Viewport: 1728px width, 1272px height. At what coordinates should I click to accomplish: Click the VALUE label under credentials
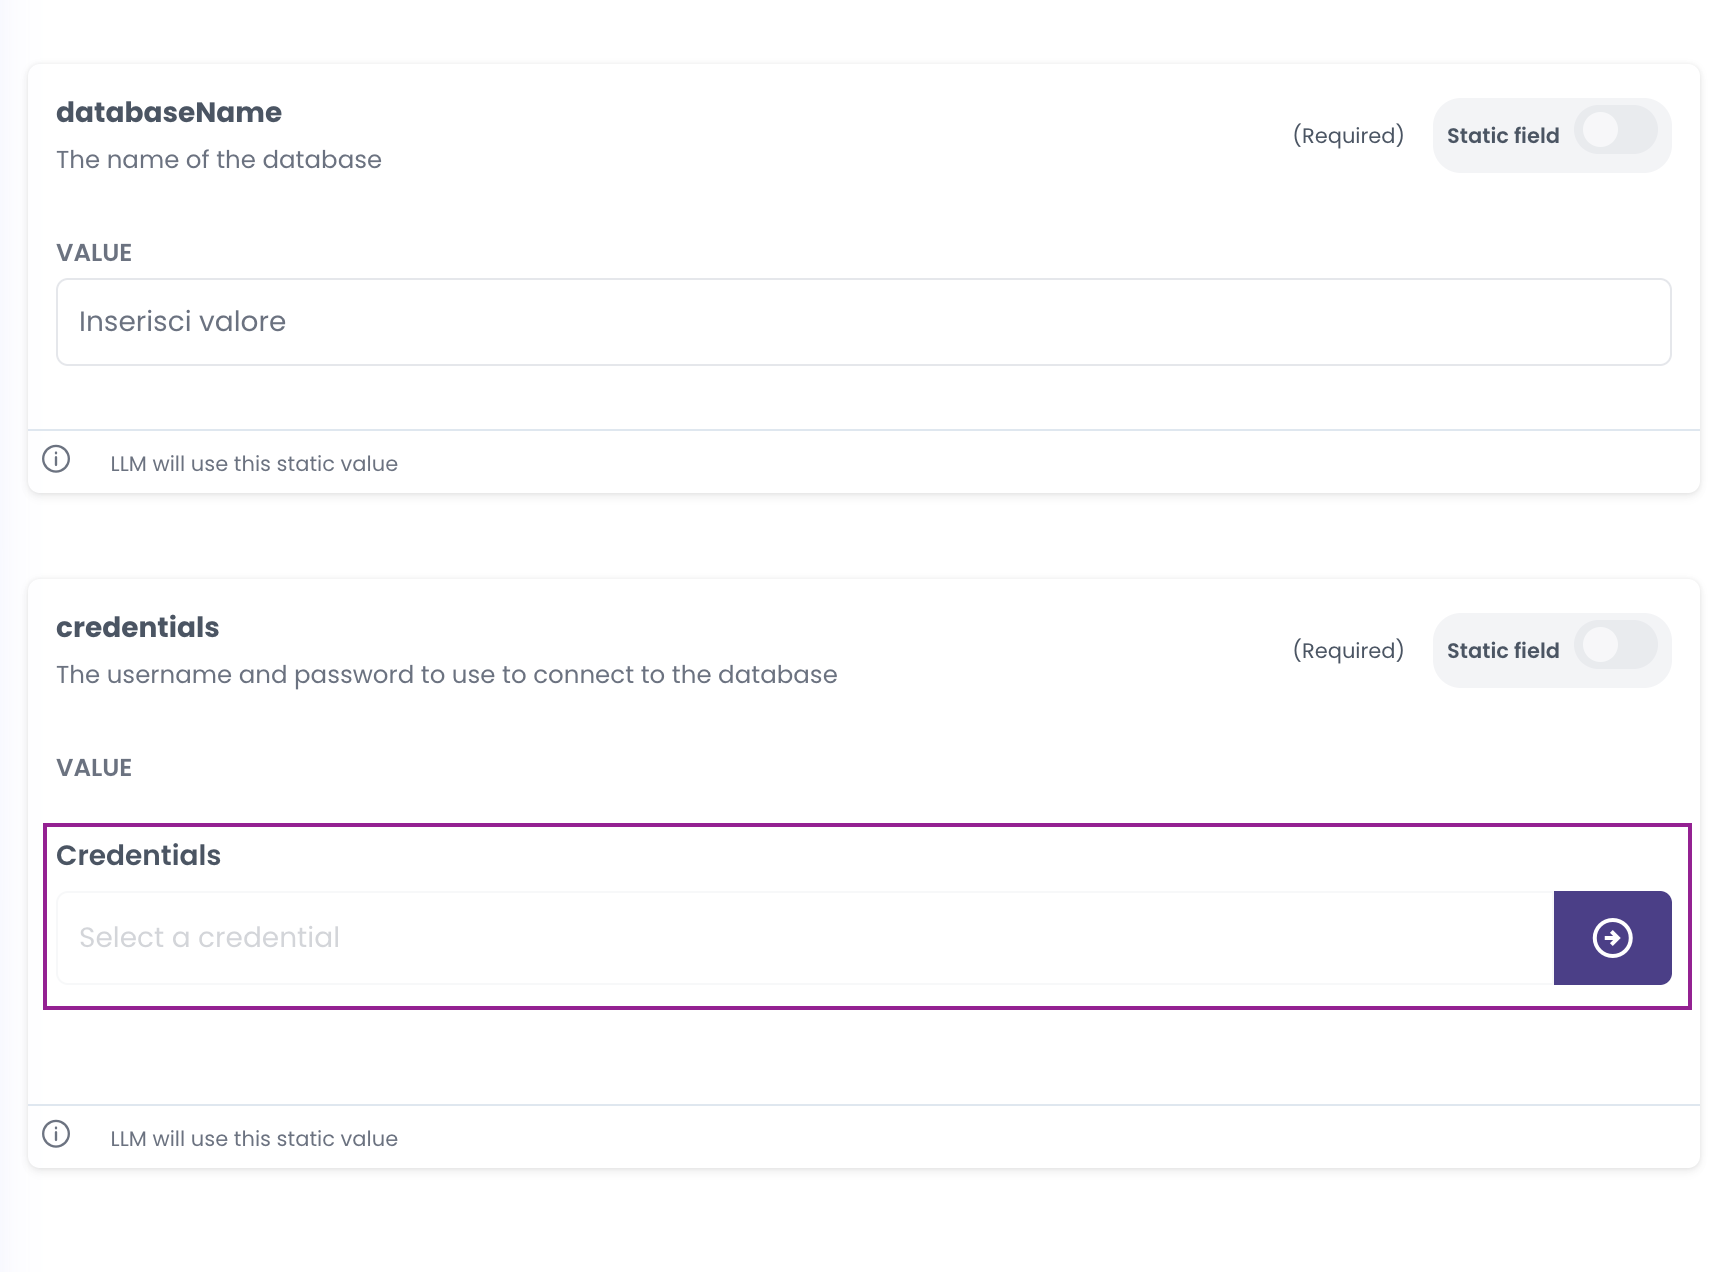click(94, 768)
